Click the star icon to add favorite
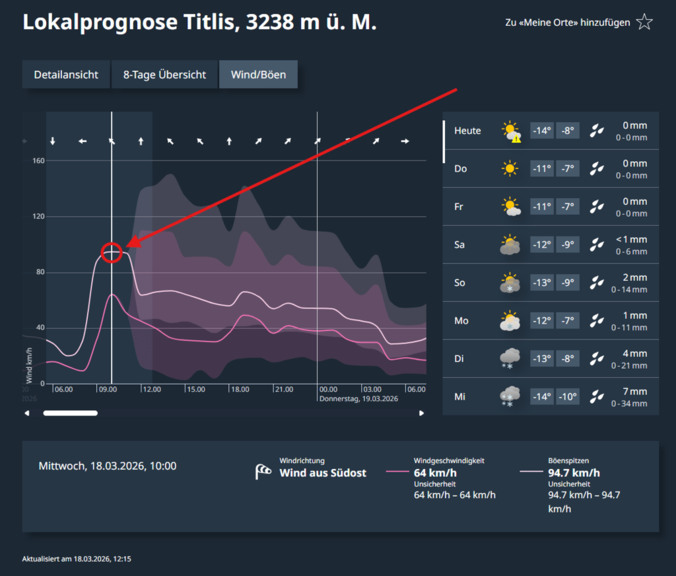Viewport: 676px width, 576px height. (645, 22)
